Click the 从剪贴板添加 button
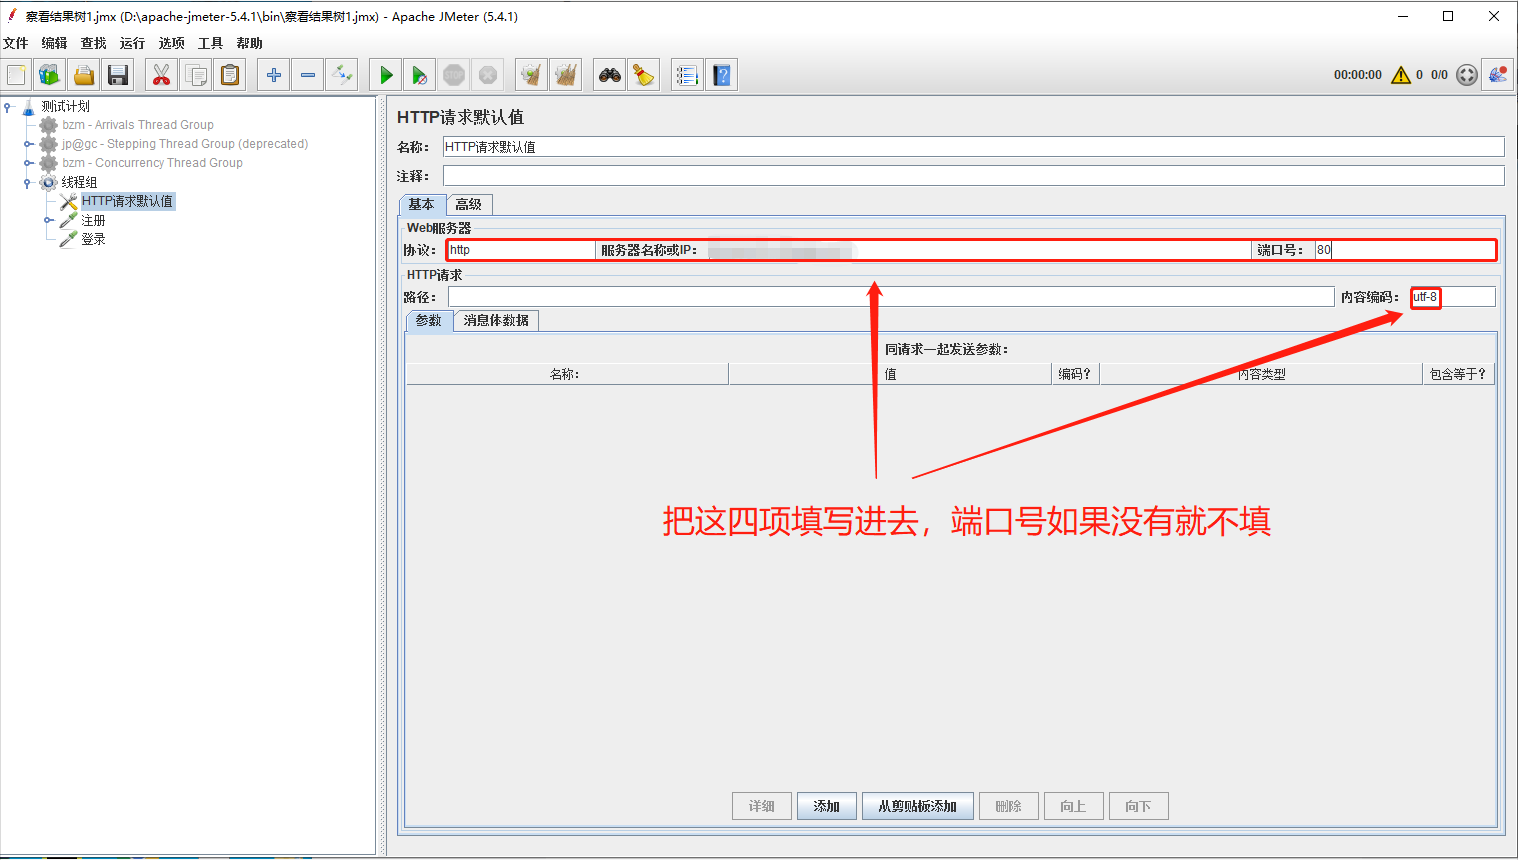The image size is (1518, 860). pos(918,806)
